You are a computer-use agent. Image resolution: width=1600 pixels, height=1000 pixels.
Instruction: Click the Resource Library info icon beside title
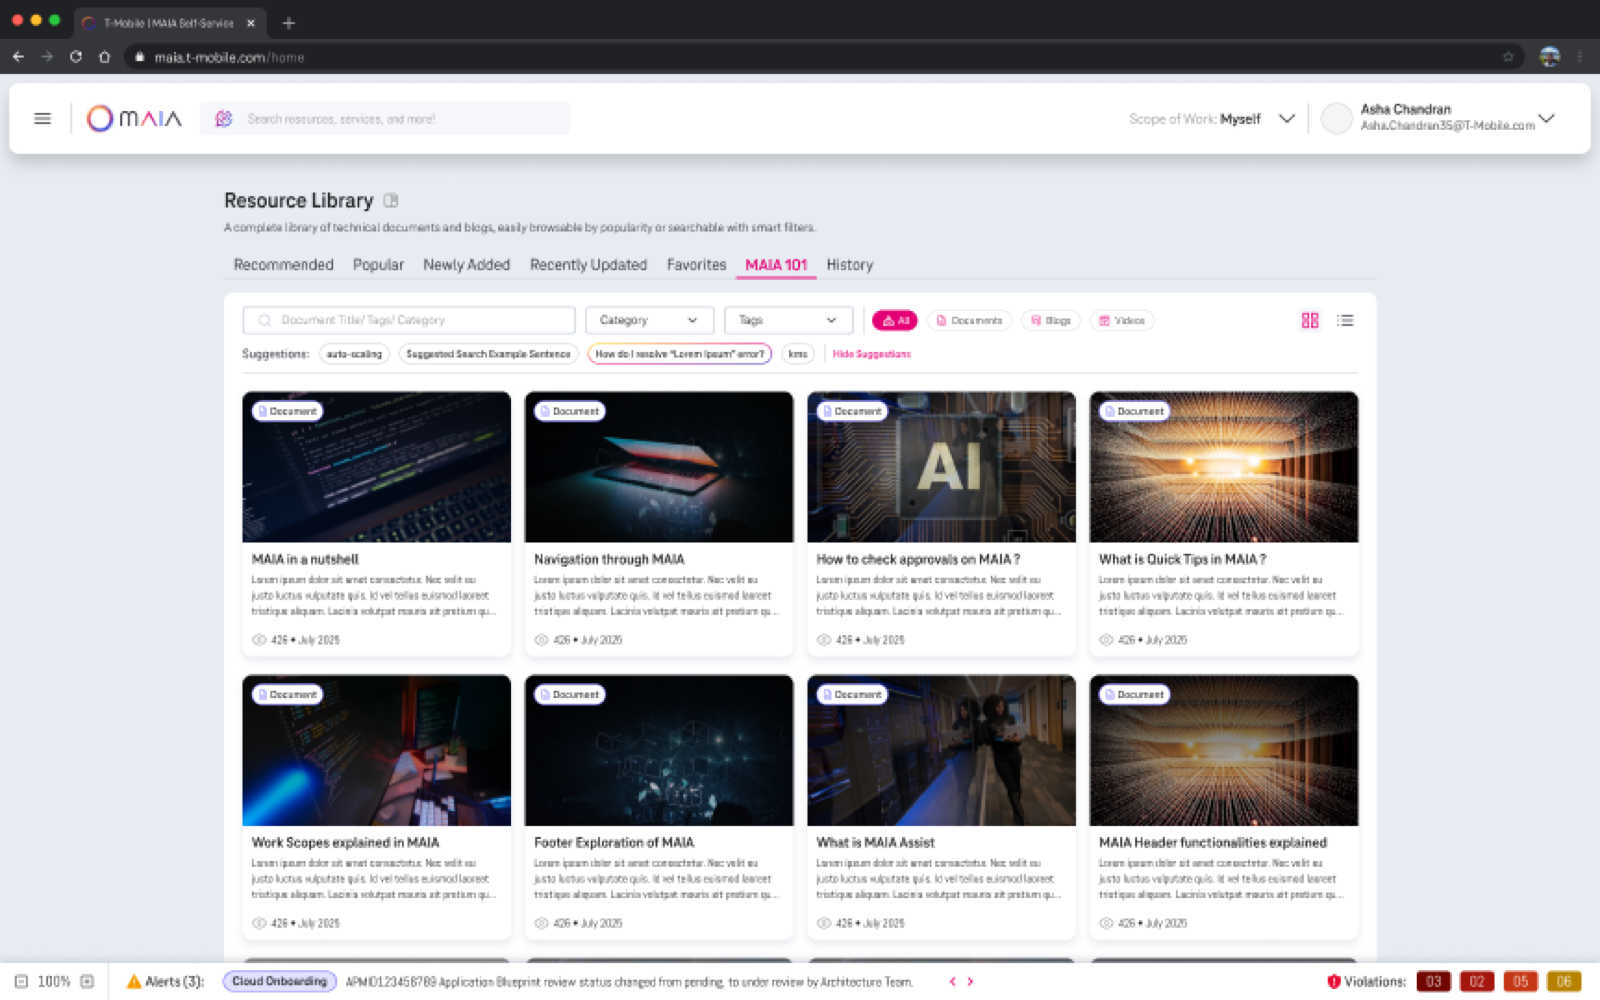[391, 201]
